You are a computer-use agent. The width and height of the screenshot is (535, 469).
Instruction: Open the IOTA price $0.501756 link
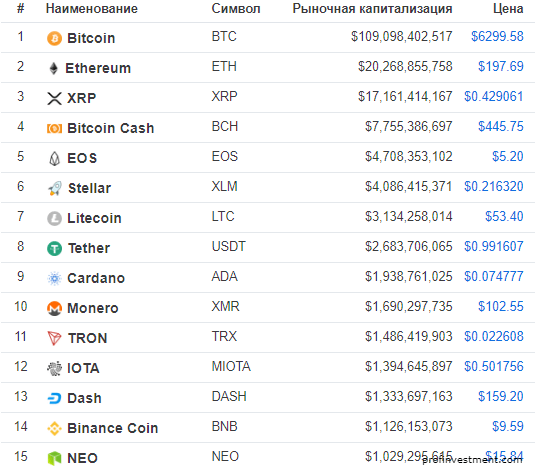494,366
